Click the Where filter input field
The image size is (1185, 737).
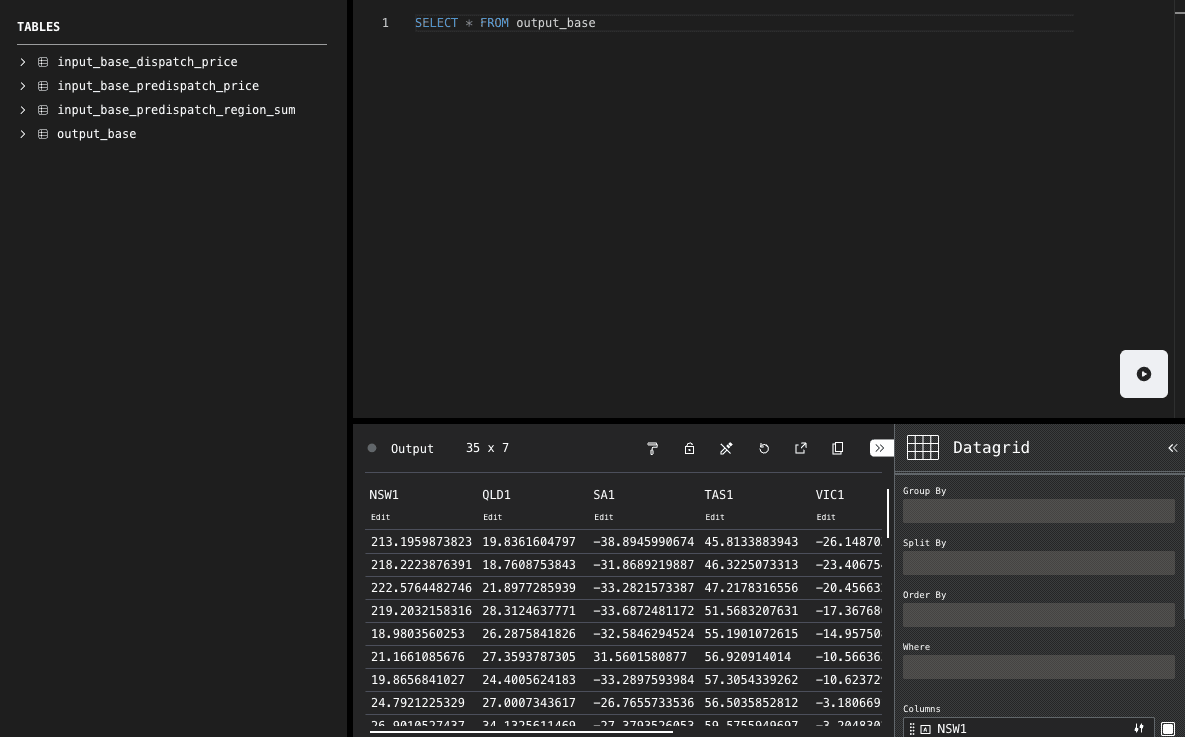pos(1038,666)
